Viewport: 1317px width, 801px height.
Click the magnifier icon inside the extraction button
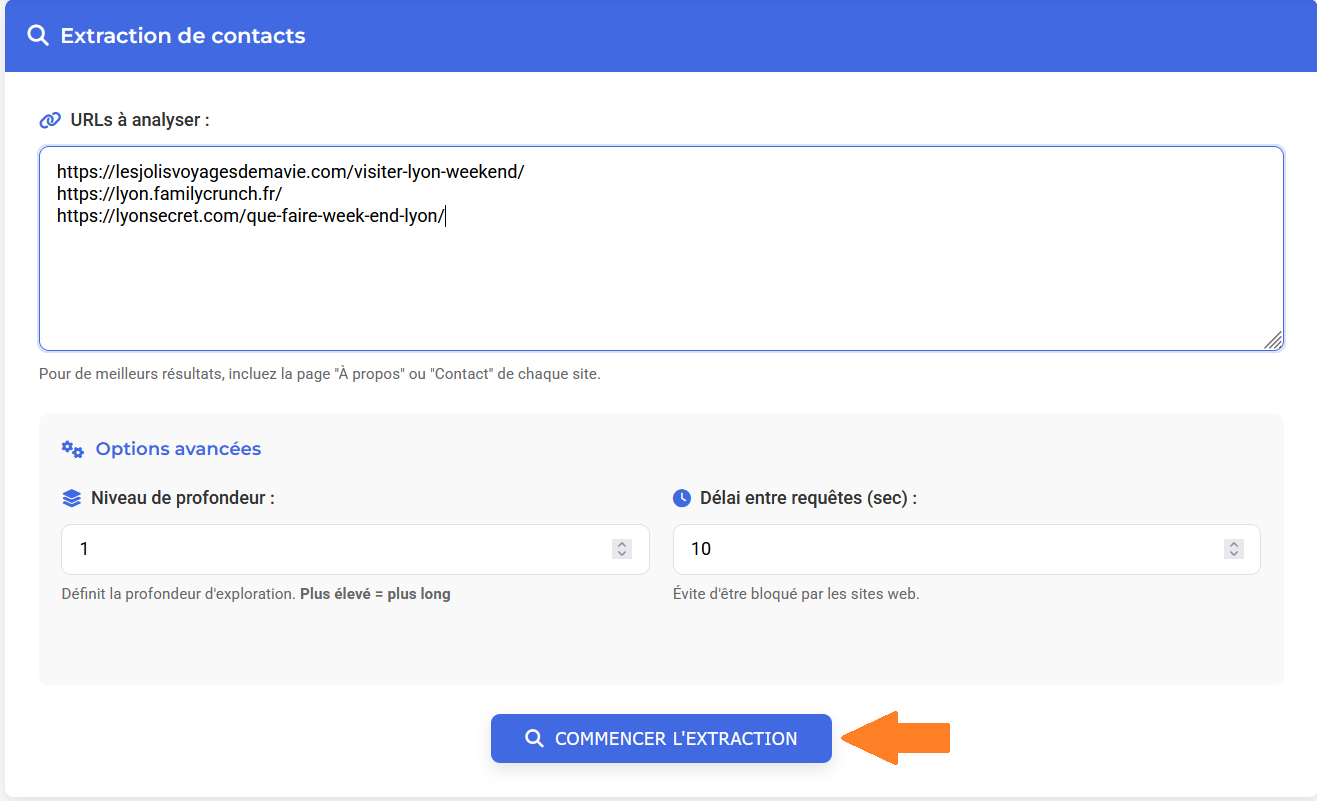pos(534,739)
